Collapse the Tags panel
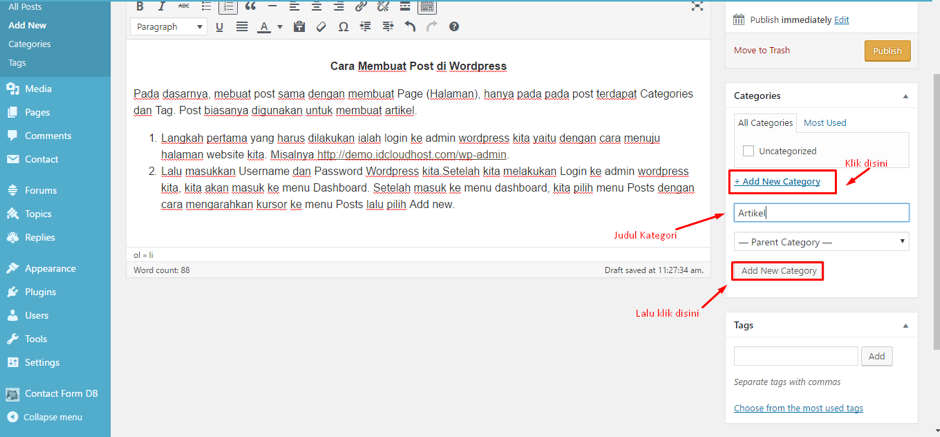This screenshot has height=437, width=940. point(905,326)
